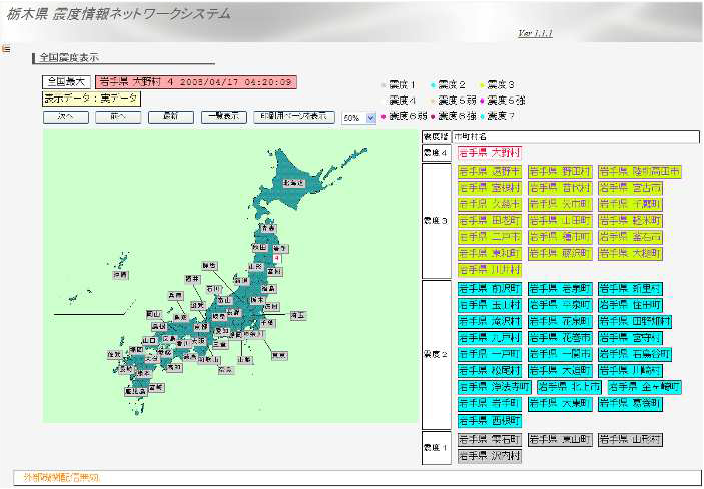Image resolution: width=704 pixels, height=489 pixels.
Task: Click 岩手県 二戸市 cell
Action: pos(490,237)
